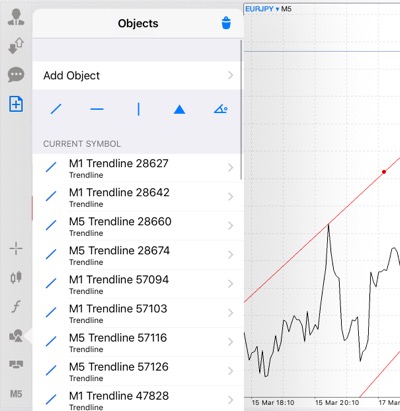Viewport: 400px width, 411px height.
Task: Click the 15 Mar 18:10 time label
Action: 273,403
